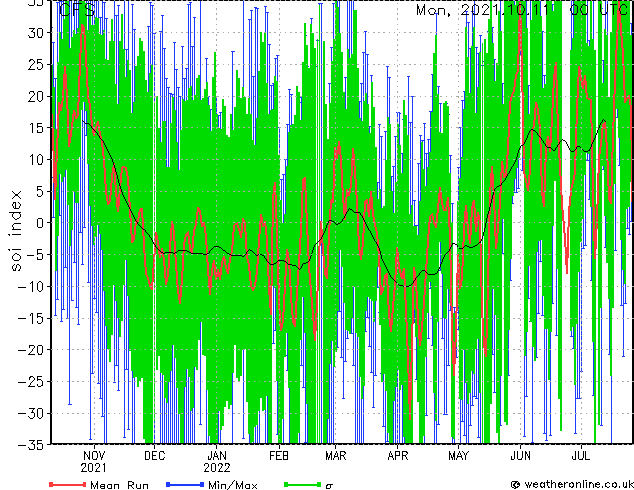The height and width of the screenshot is (490, 634).
Task: Click the '-20' y-axis tick label
Action: click(31, 350)
